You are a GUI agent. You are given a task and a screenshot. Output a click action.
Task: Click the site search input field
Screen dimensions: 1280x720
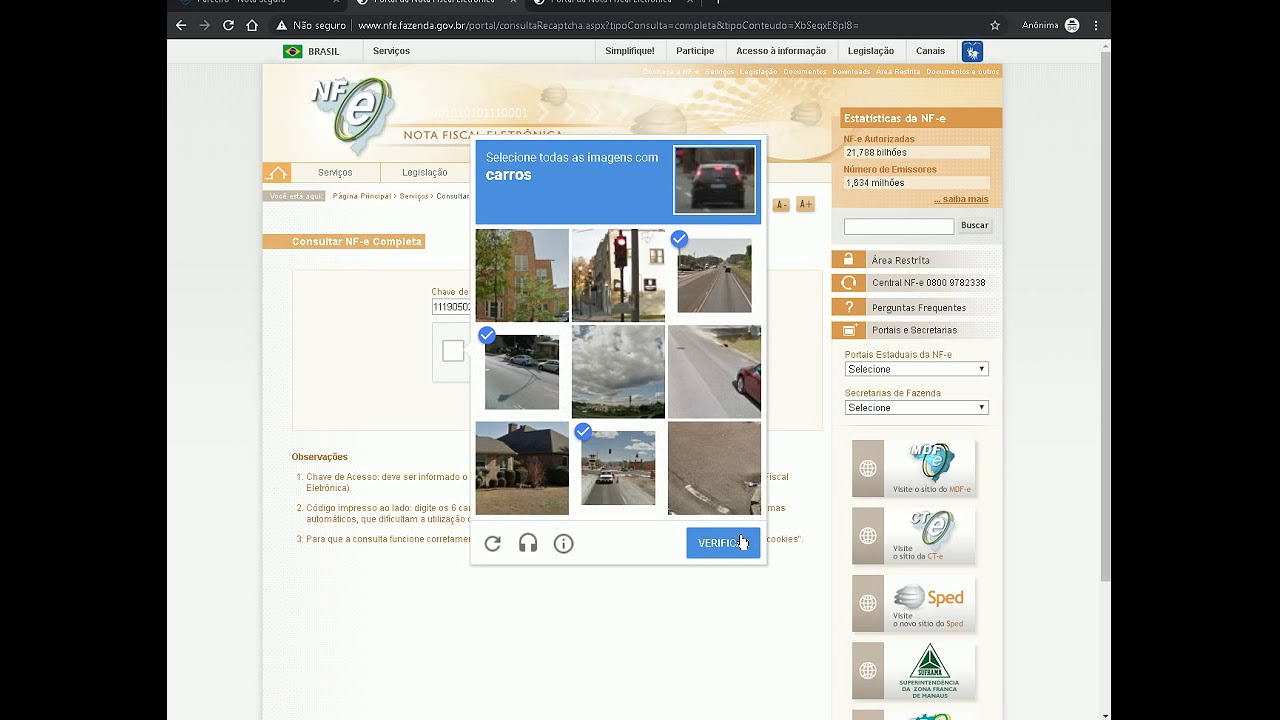[x=898, y=226]
